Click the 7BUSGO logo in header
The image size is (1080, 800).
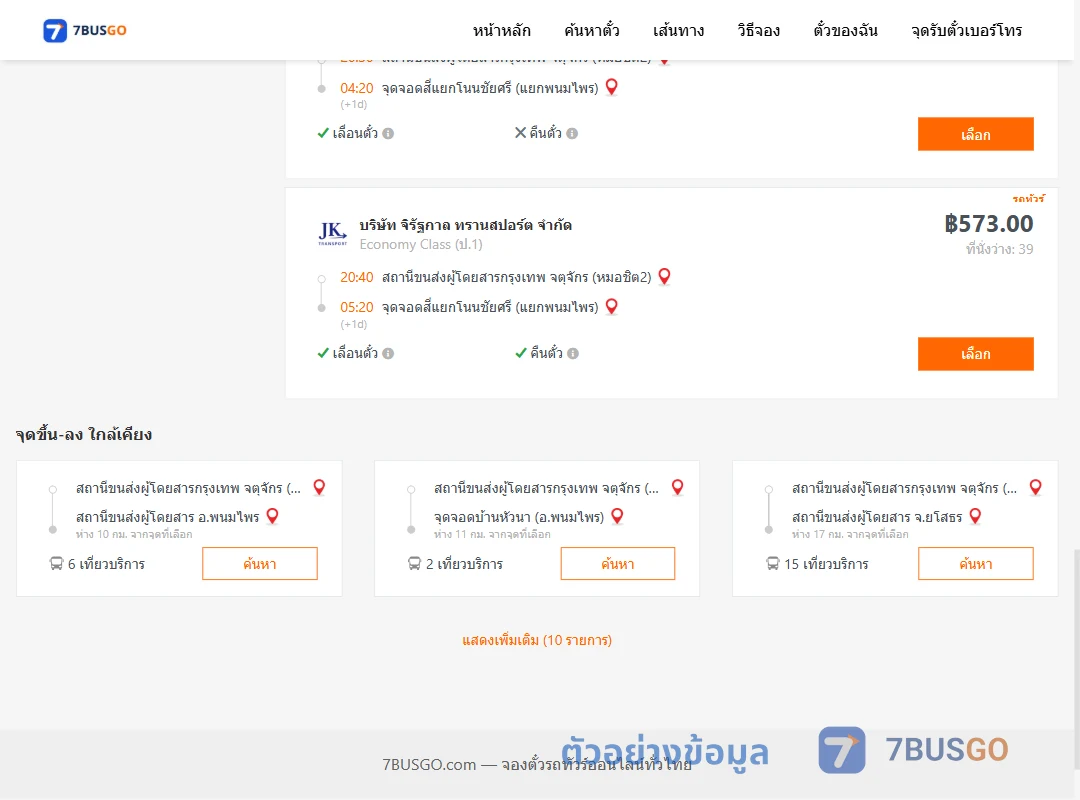pos(85,30)
